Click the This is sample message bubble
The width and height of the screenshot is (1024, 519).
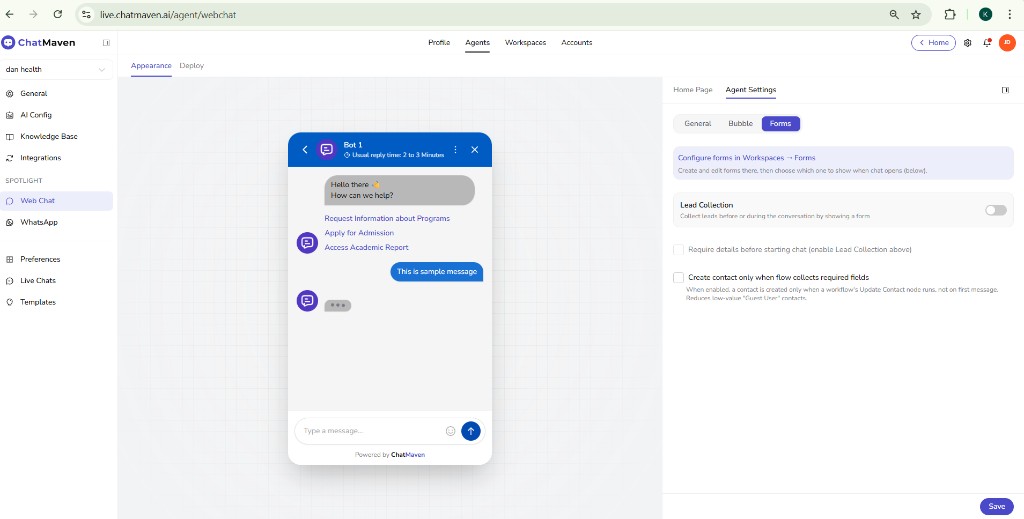(x=437, y=272)
